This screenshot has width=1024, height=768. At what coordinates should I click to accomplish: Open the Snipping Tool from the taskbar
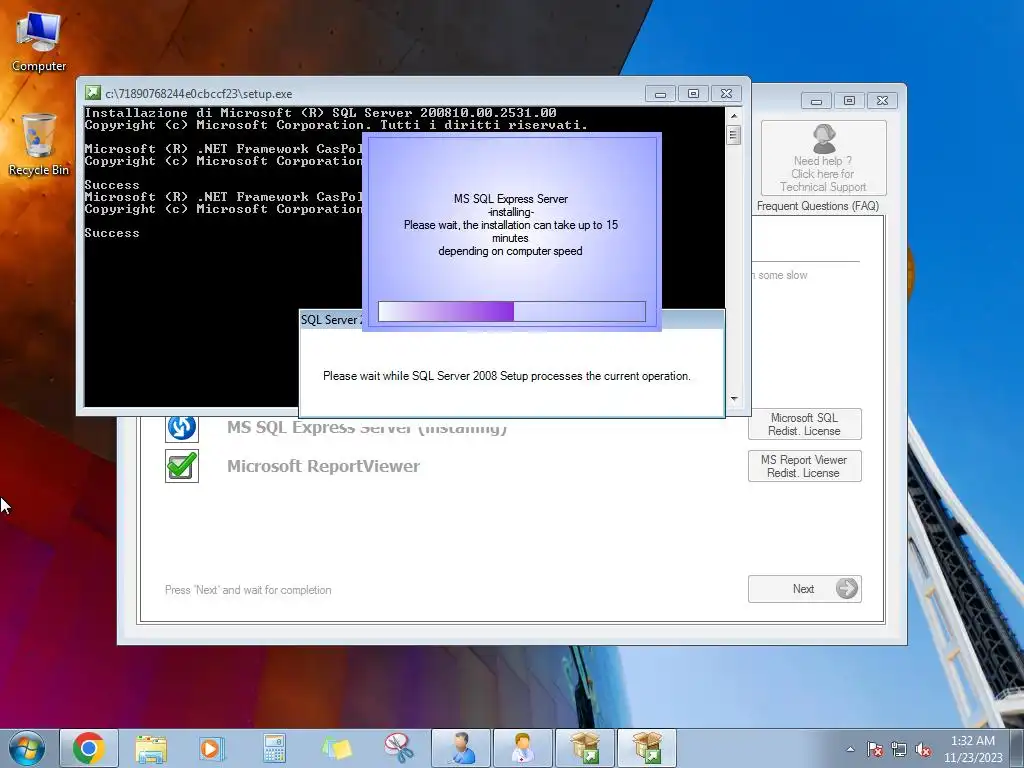point(398,748)
